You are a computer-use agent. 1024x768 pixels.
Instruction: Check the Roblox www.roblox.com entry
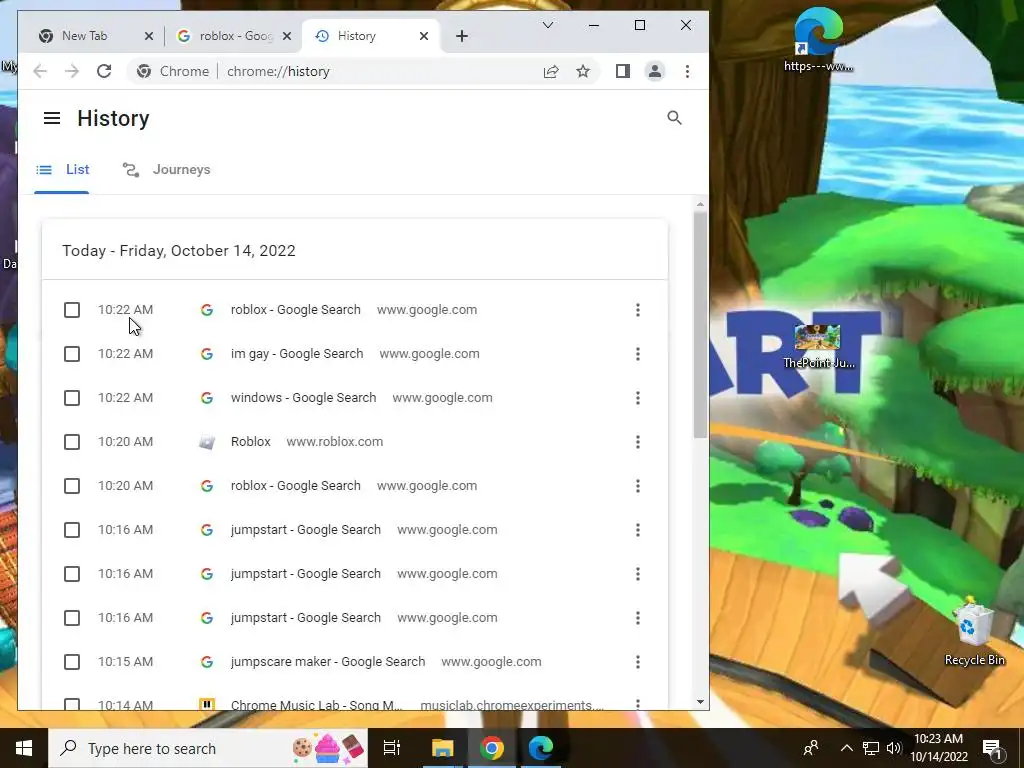click(x=72, y=442)
